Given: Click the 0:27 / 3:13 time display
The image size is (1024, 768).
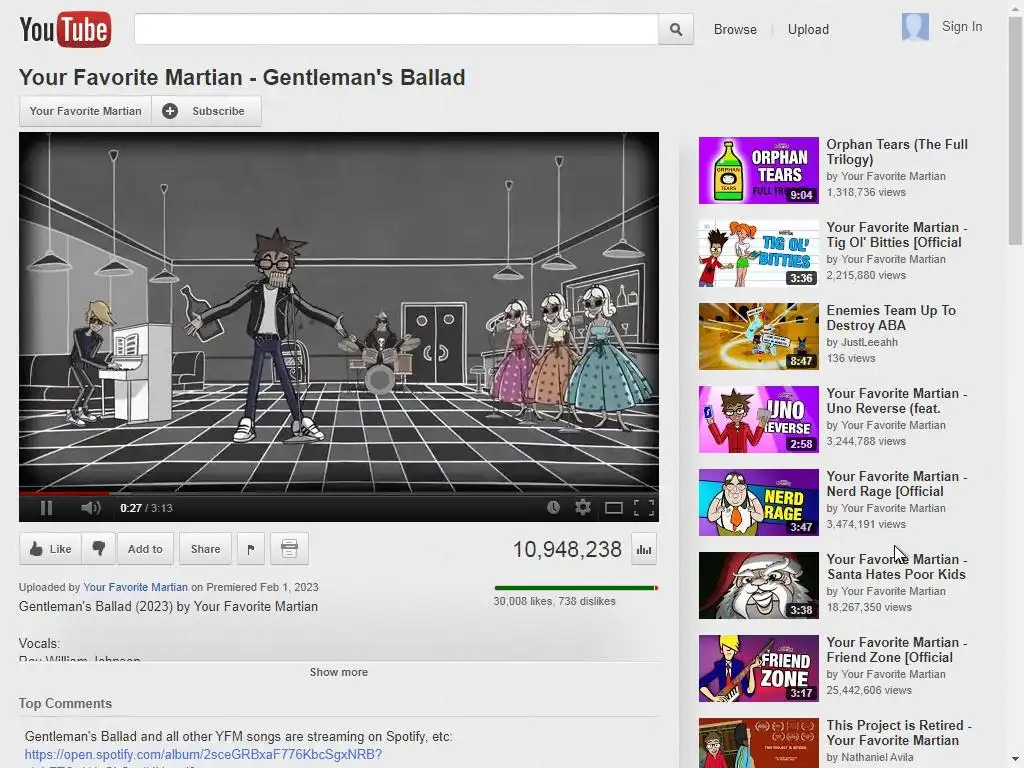Looking at the screenshot, I should click(146, 508).
